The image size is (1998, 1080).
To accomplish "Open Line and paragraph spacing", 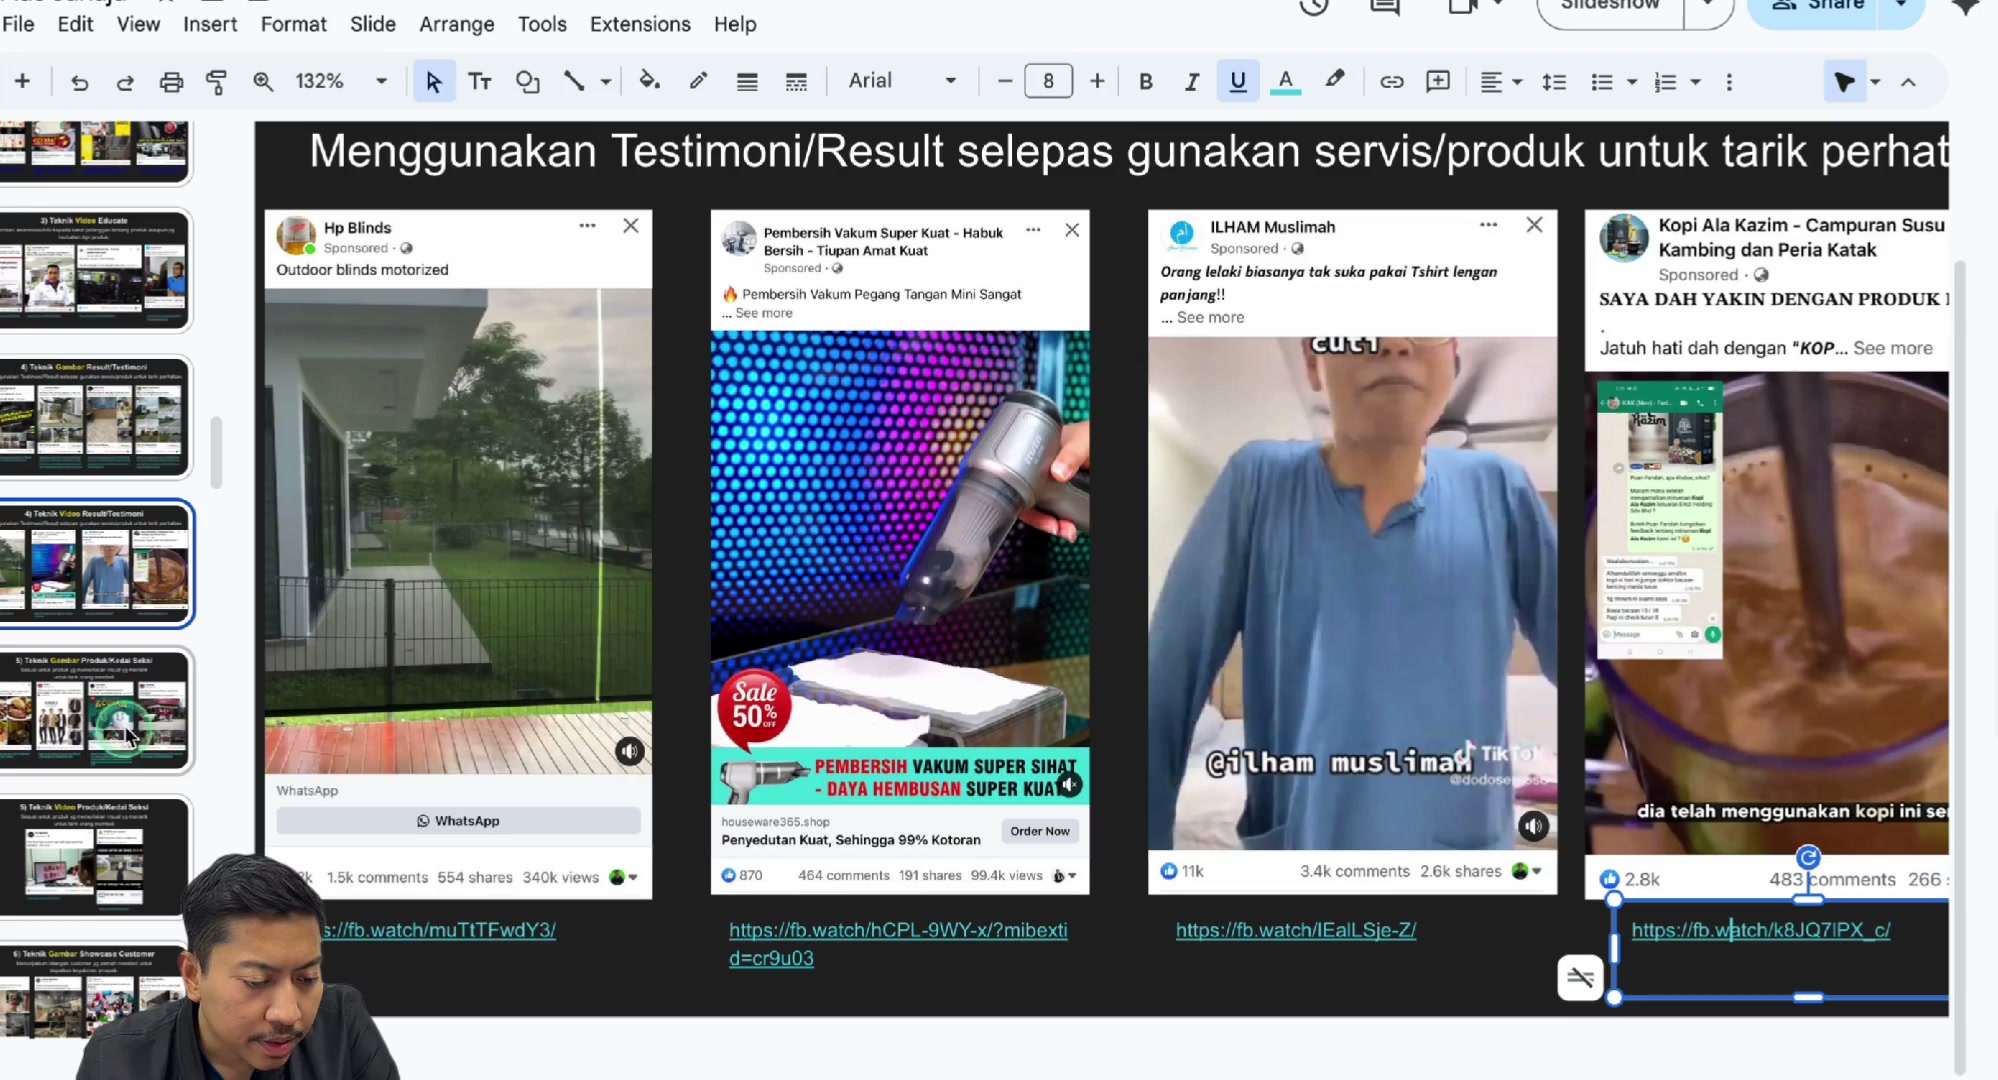I will (1554, 82).
